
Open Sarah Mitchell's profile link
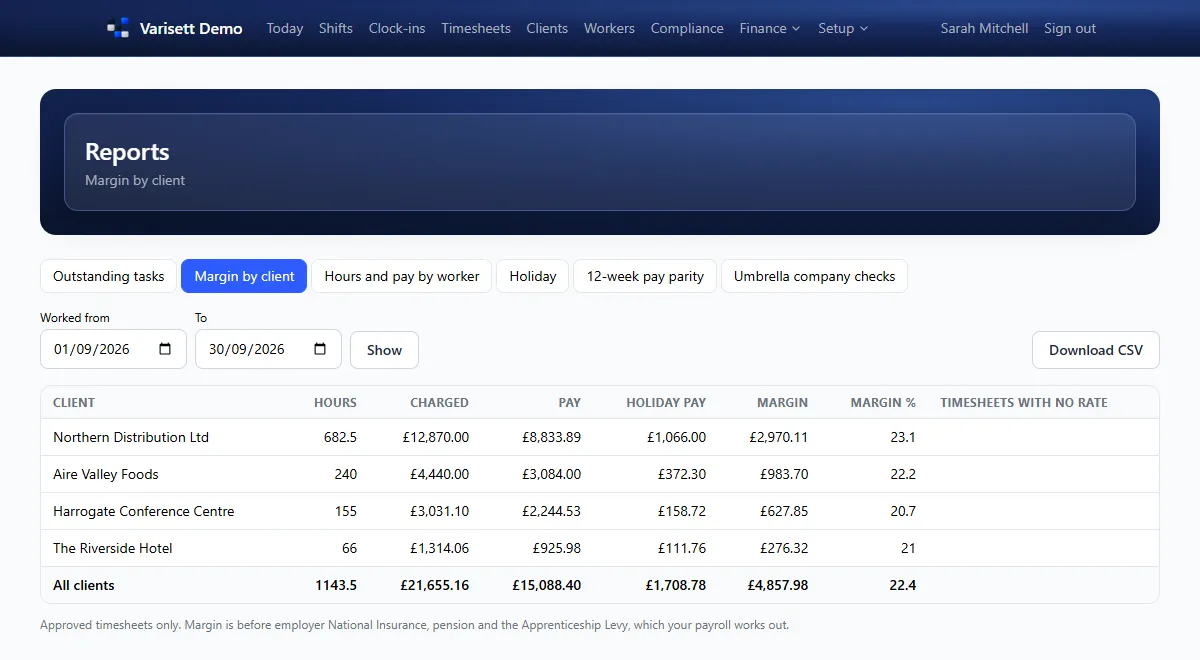984,28
